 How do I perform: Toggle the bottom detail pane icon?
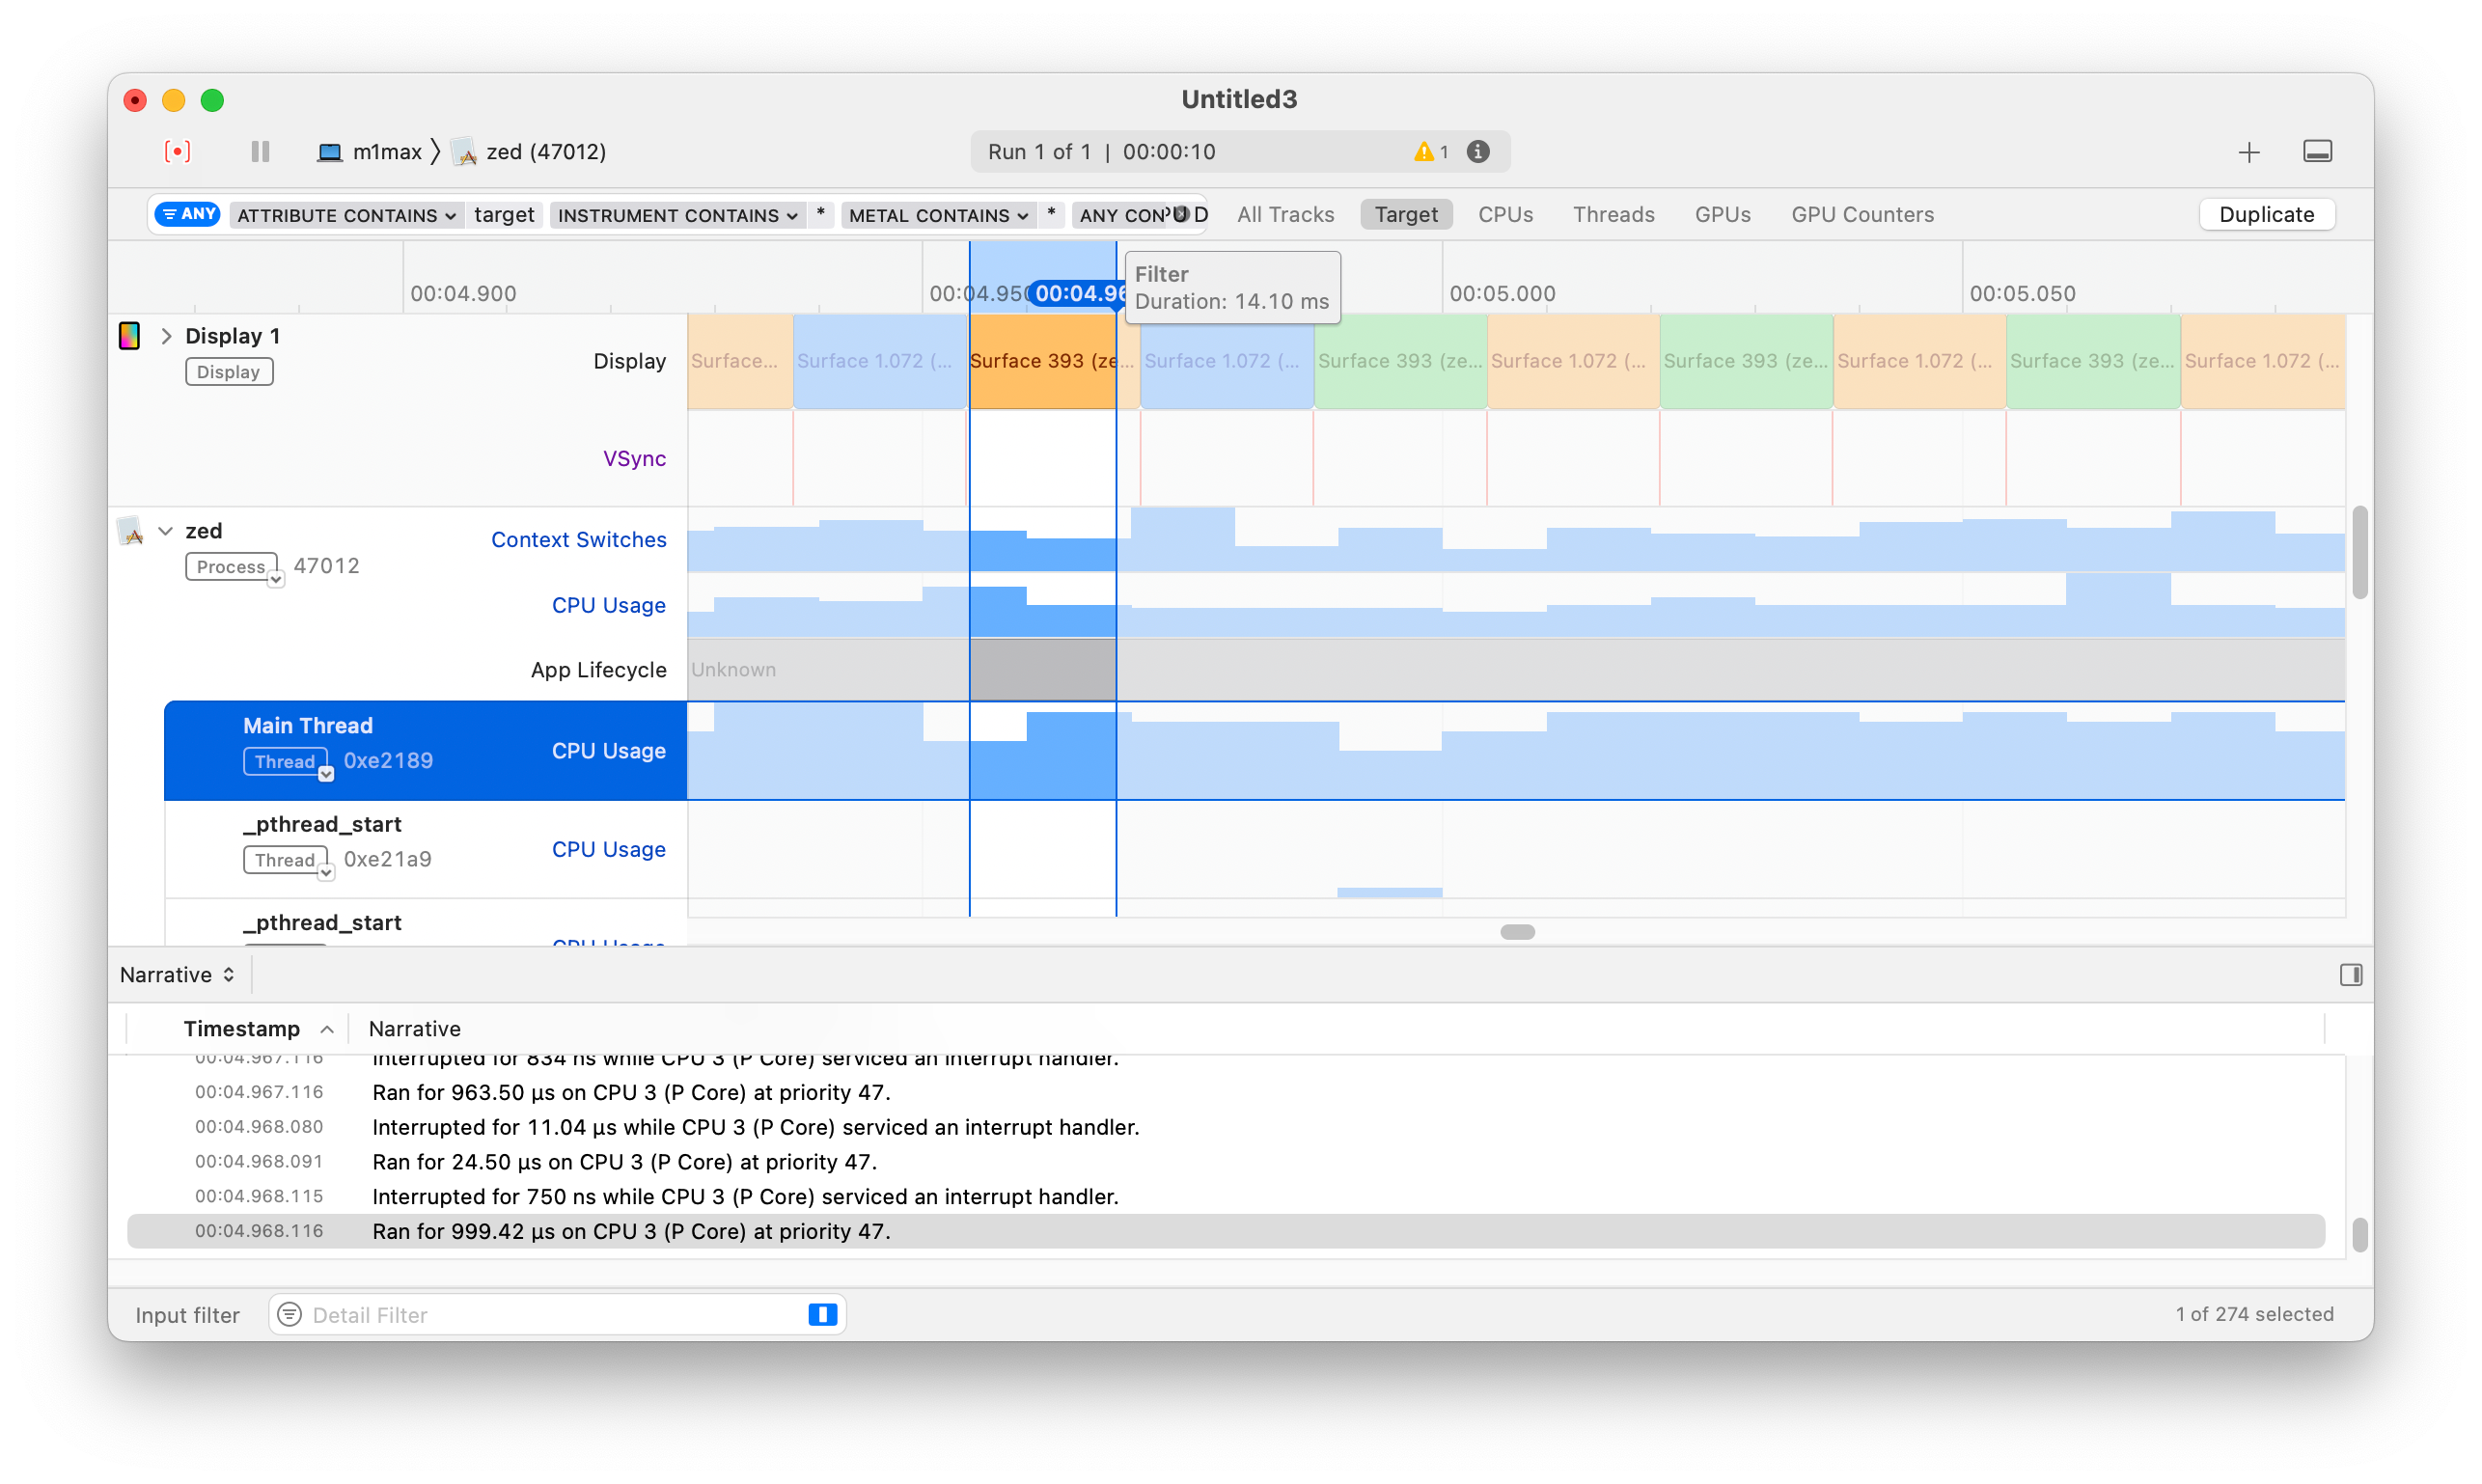click(x=2317, y=152)
